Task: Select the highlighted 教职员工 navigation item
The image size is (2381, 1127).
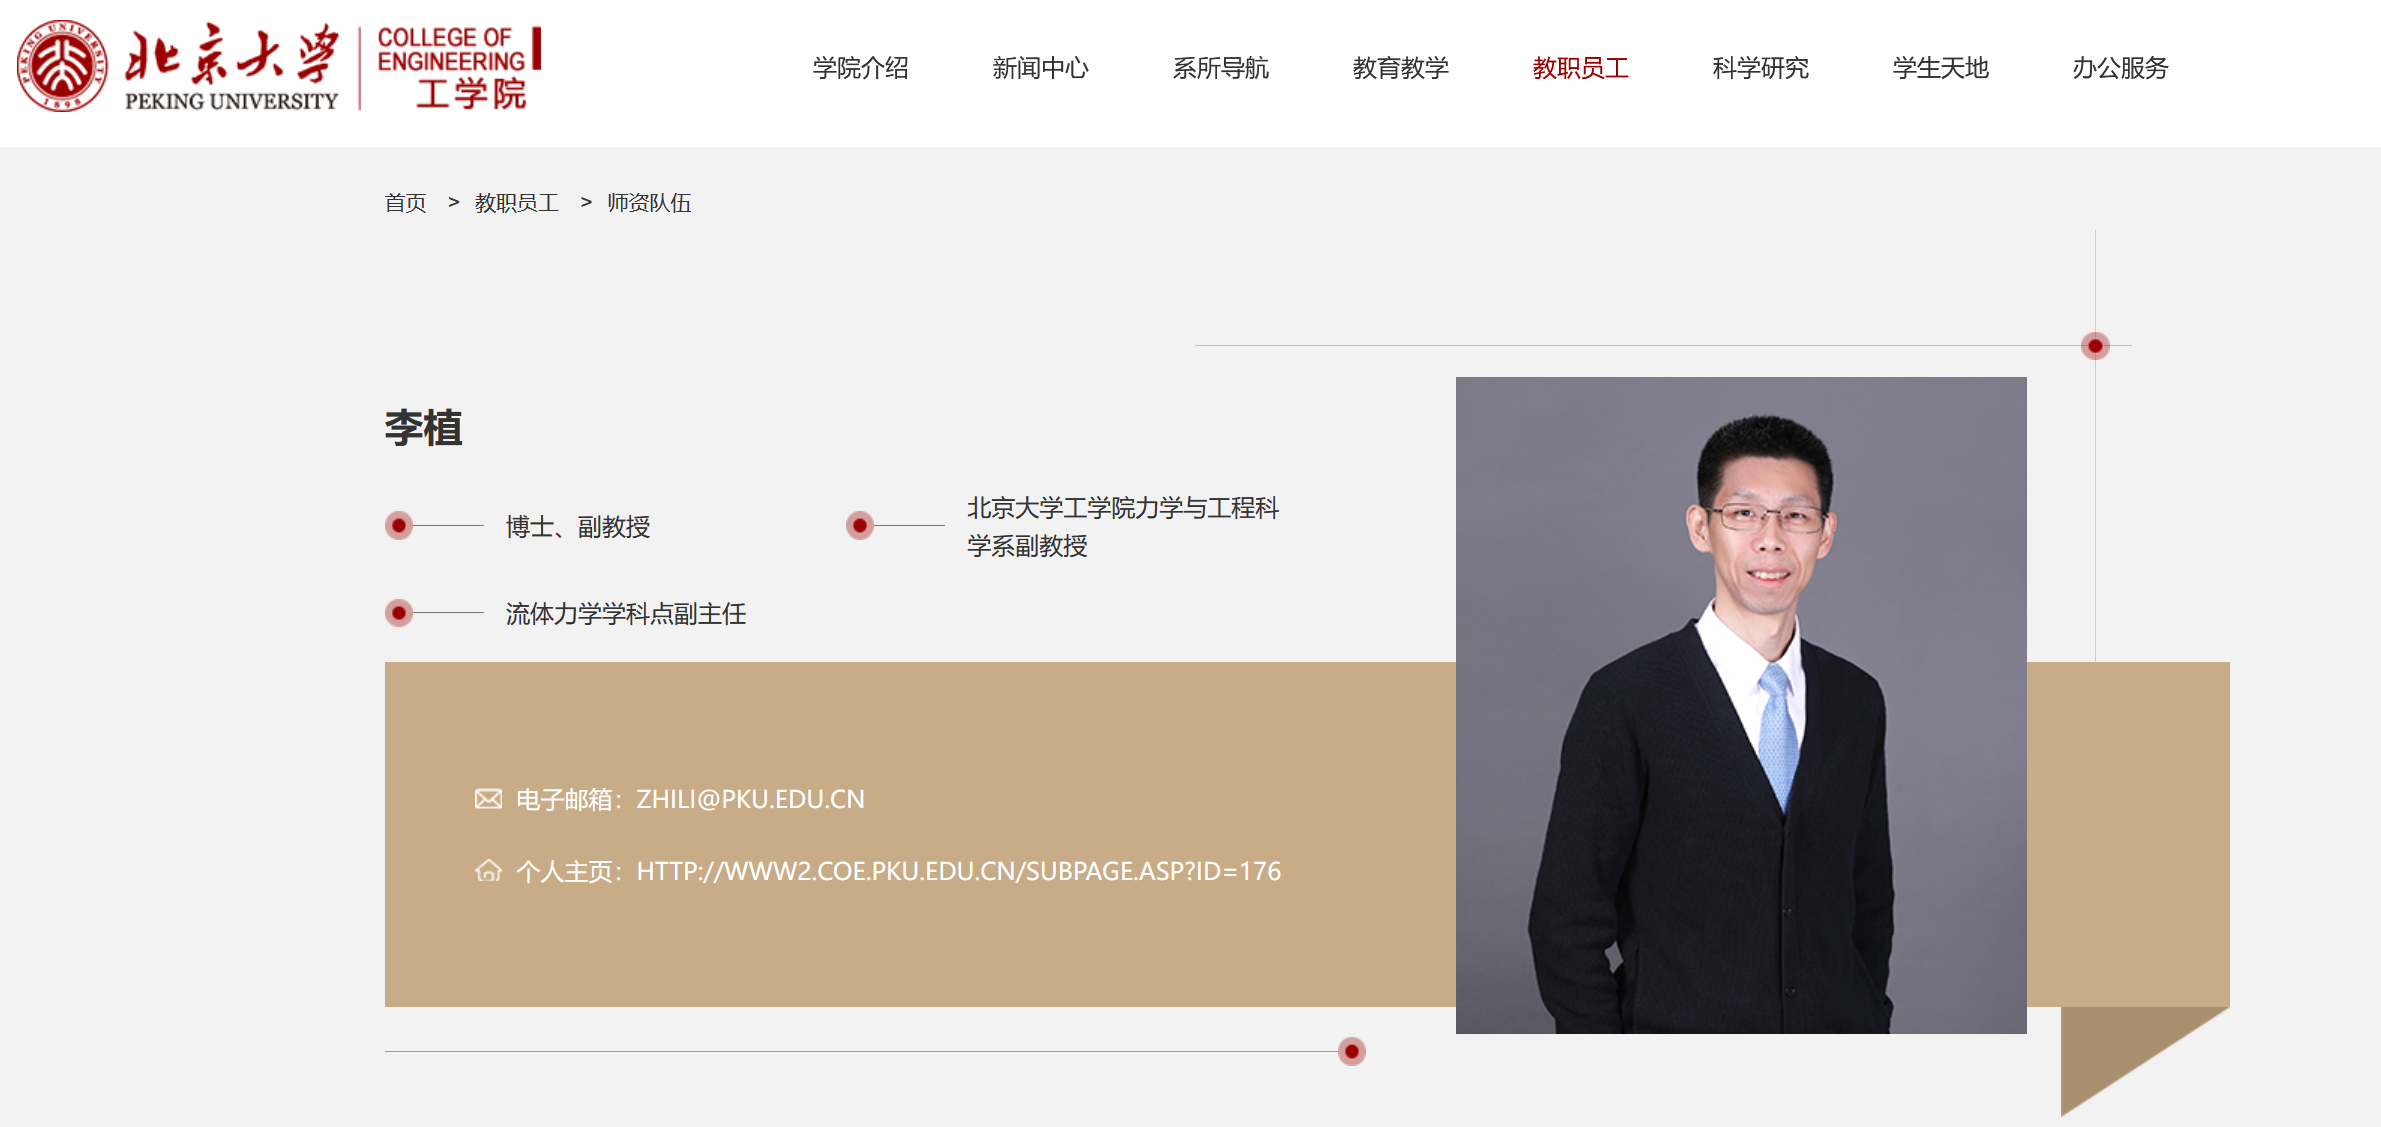Action: point(1580,68)
